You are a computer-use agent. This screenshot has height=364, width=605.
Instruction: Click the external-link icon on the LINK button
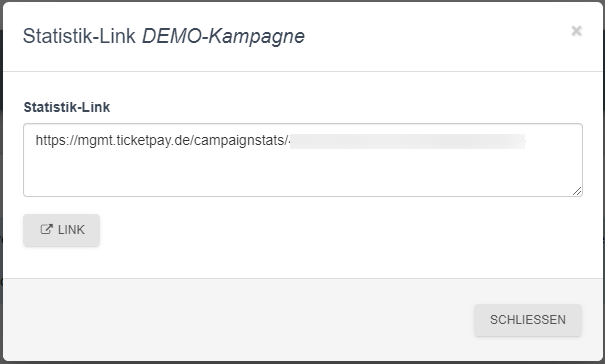tap(46, 229)
